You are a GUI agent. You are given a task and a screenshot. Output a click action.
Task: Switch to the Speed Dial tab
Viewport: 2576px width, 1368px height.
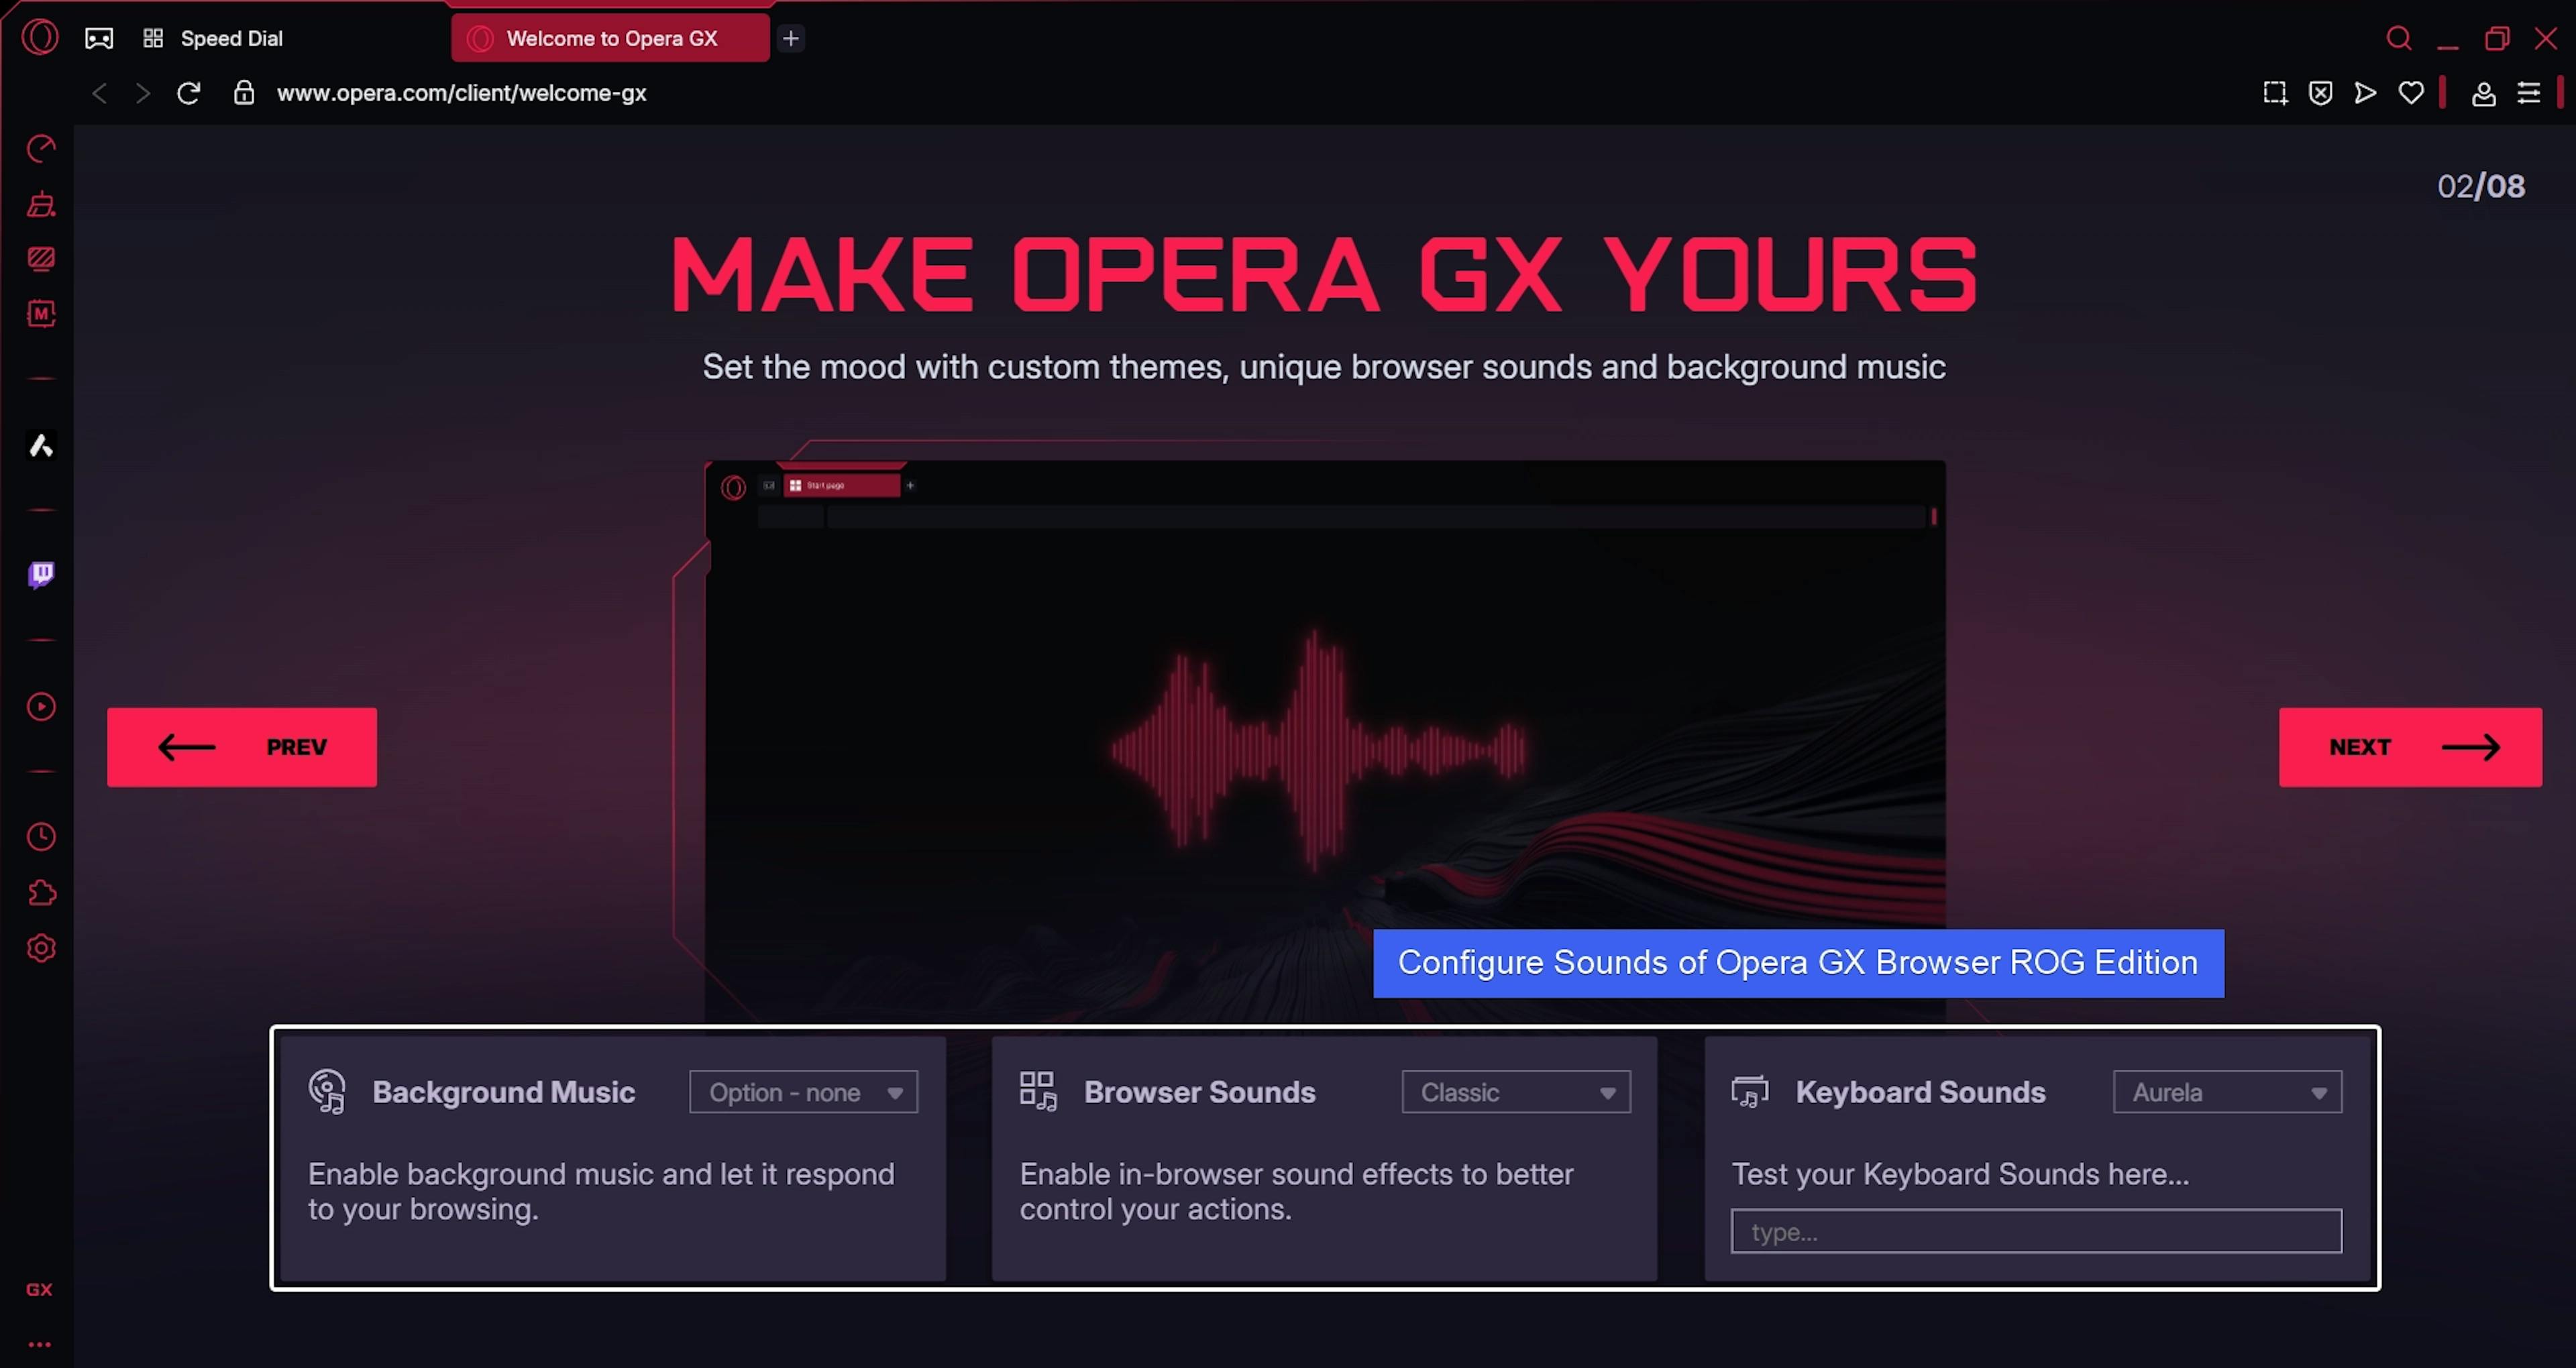pos(230,39)
